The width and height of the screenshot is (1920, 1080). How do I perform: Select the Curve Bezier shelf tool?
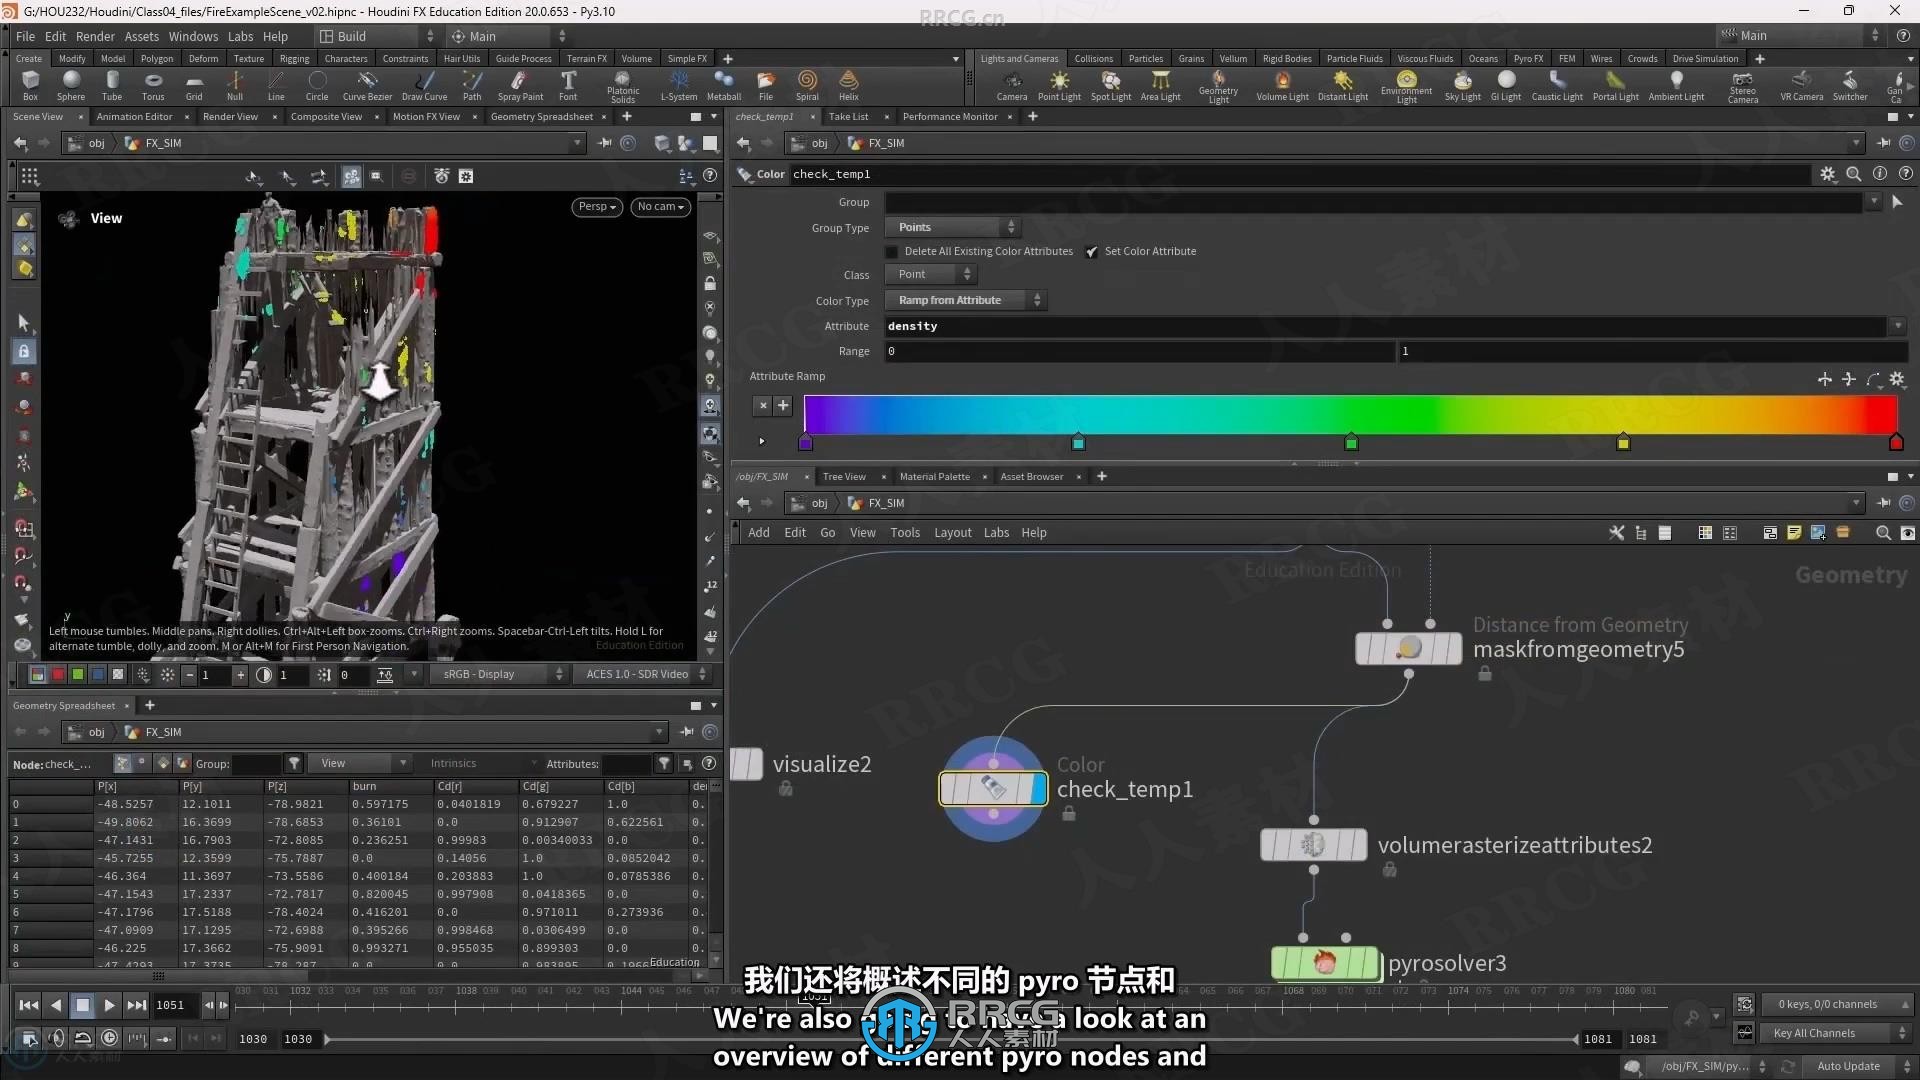coord(367,86)
